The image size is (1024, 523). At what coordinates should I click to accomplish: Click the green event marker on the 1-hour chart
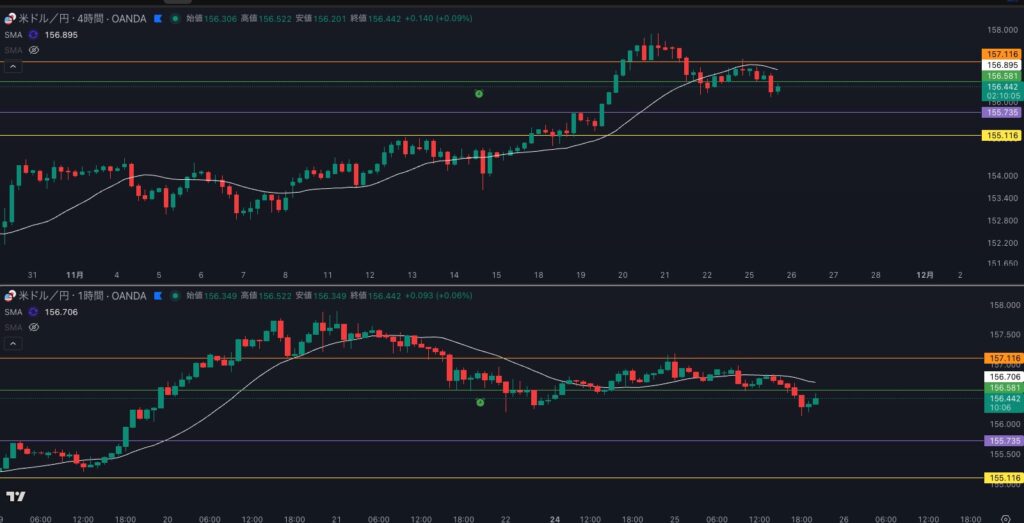coord(480,402)
